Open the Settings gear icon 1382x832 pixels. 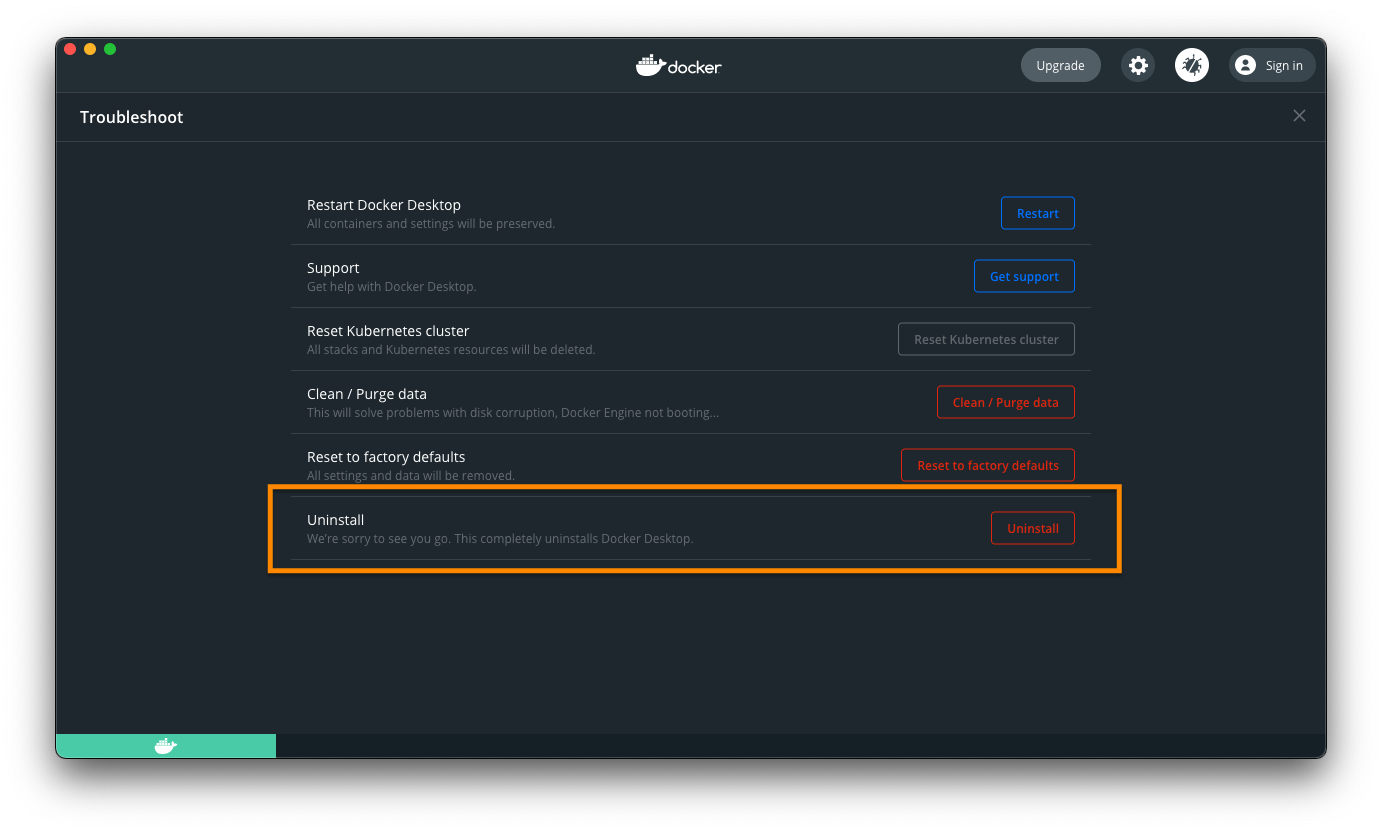click(x=1138, y=65)
